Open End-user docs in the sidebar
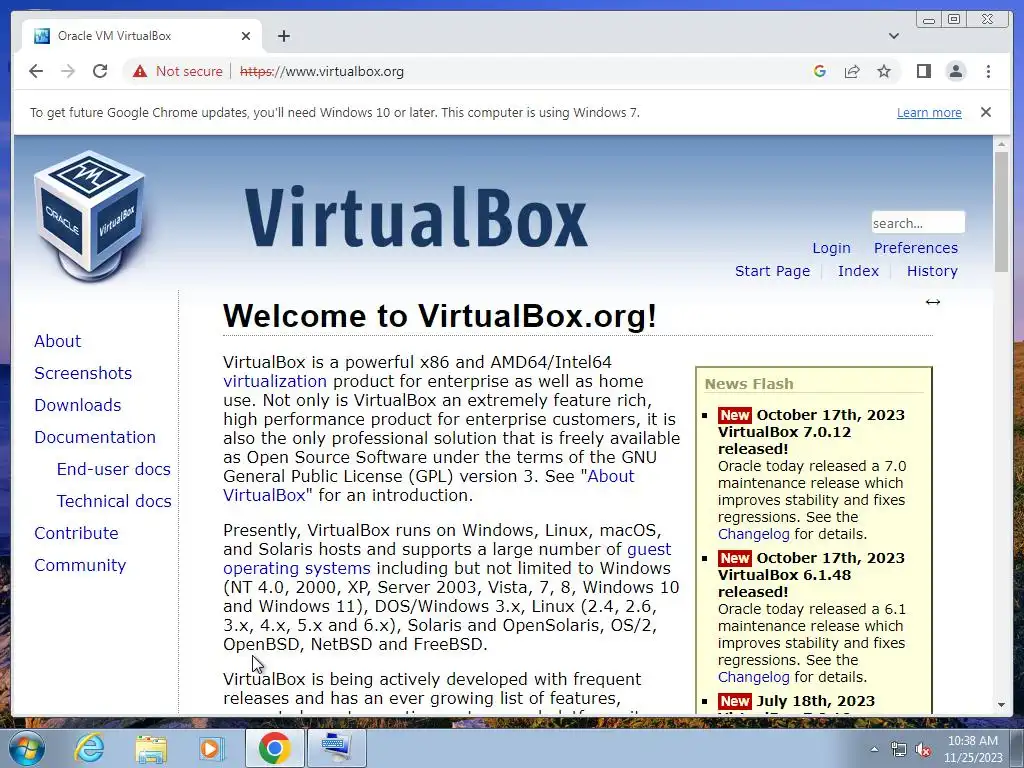The image size is (1024, 768). (x=114, y=469)
